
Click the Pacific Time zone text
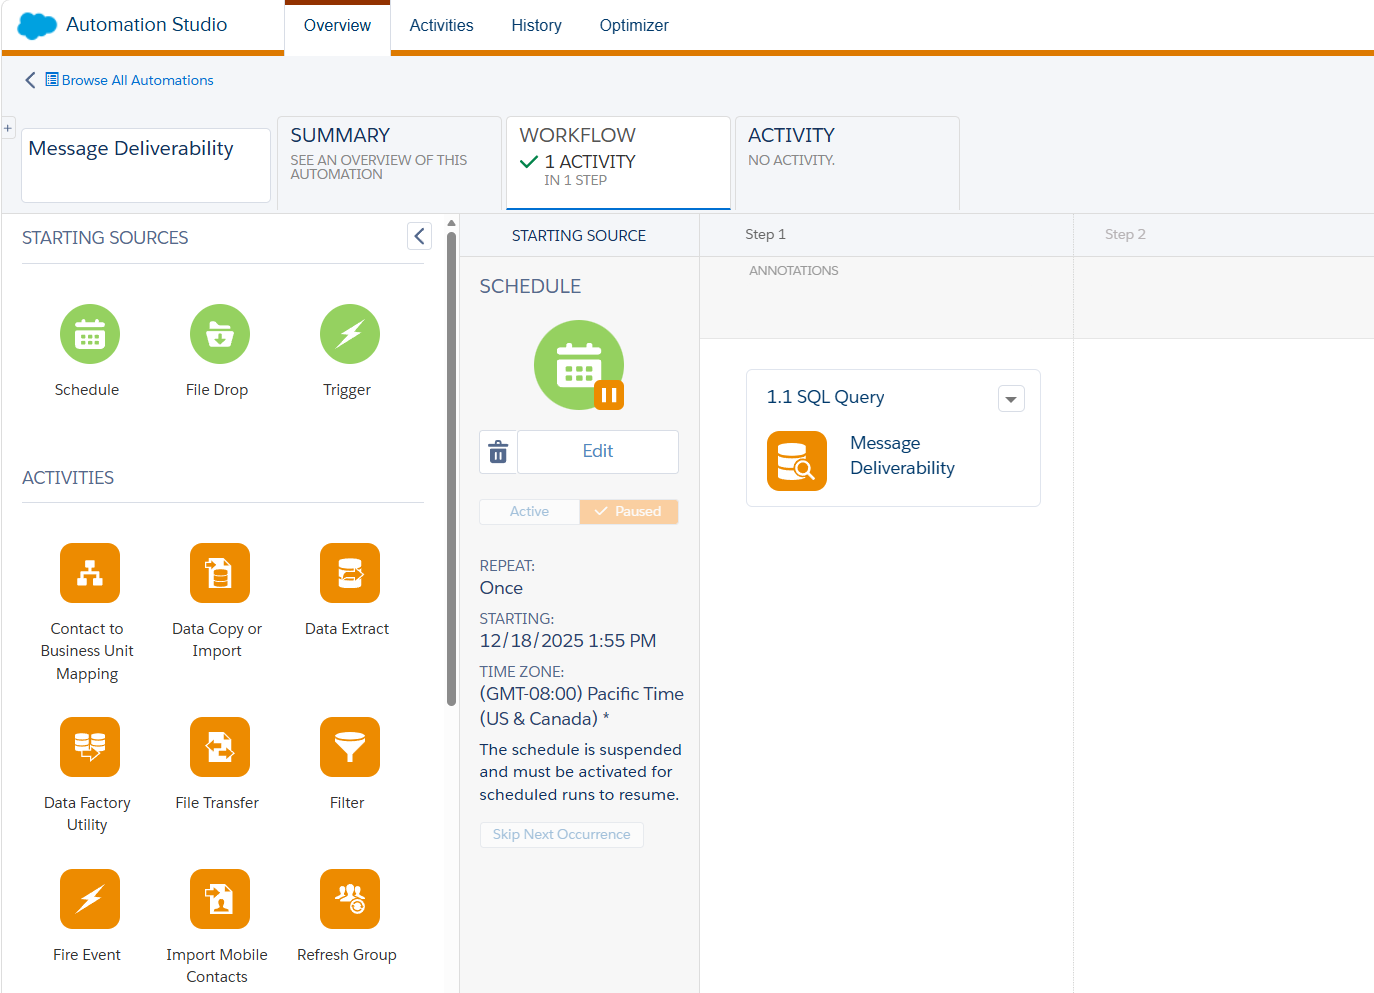(582, 707)
